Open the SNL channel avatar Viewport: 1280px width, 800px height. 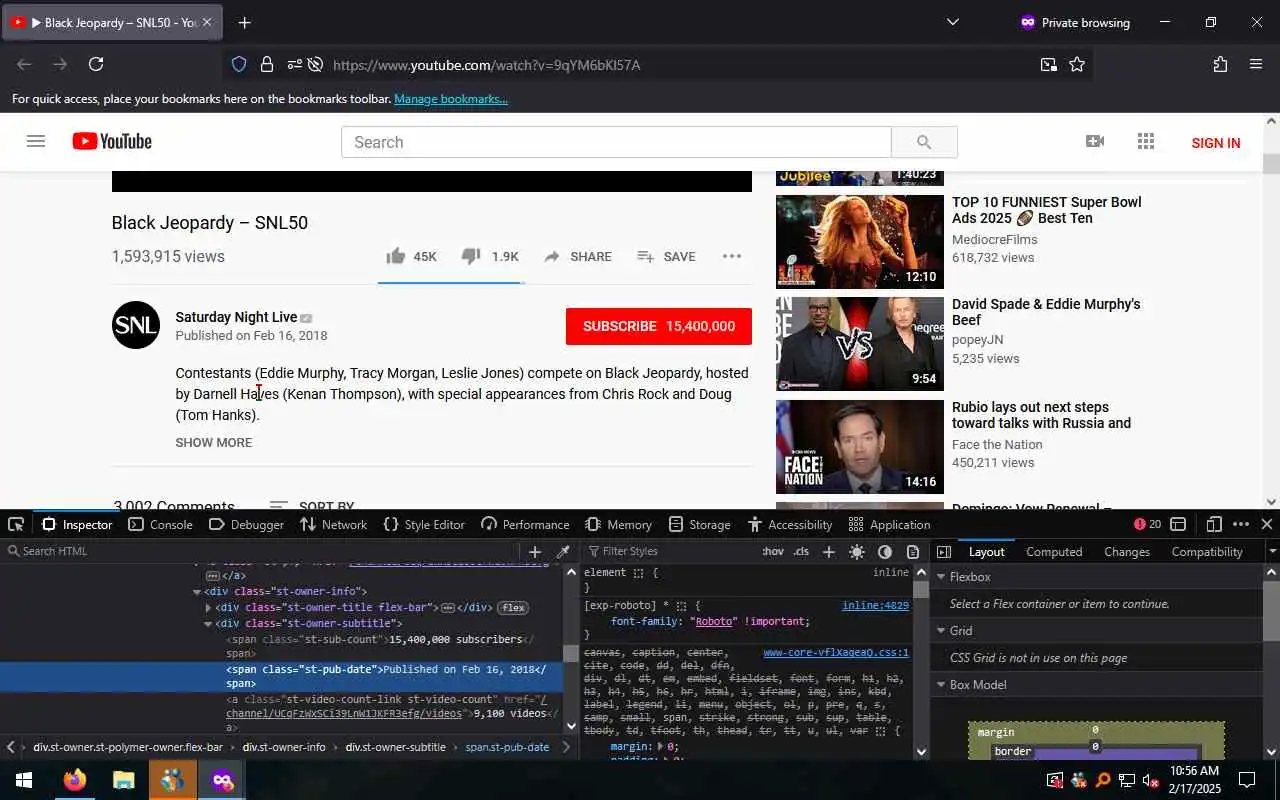(136, 325)
